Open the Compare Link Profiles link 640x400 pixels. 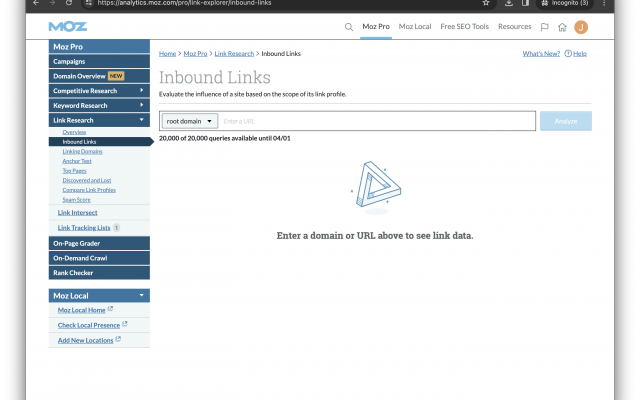click(89, 190)
